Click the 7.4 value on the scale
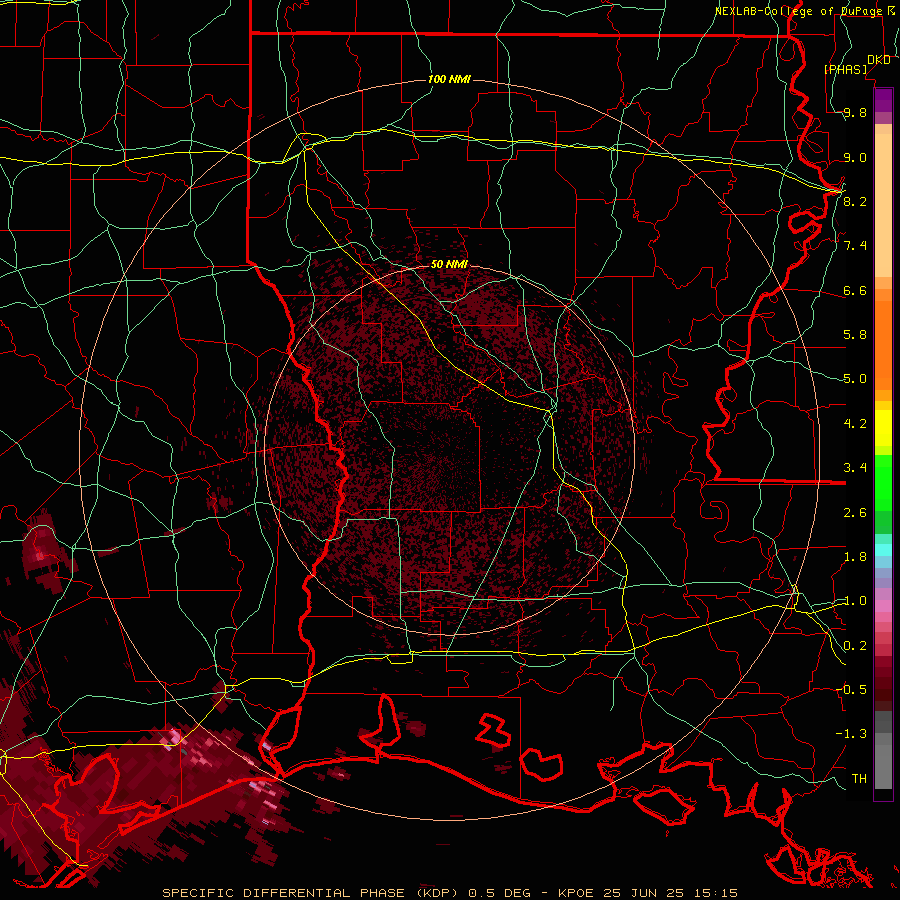 [x=855, y=246]
